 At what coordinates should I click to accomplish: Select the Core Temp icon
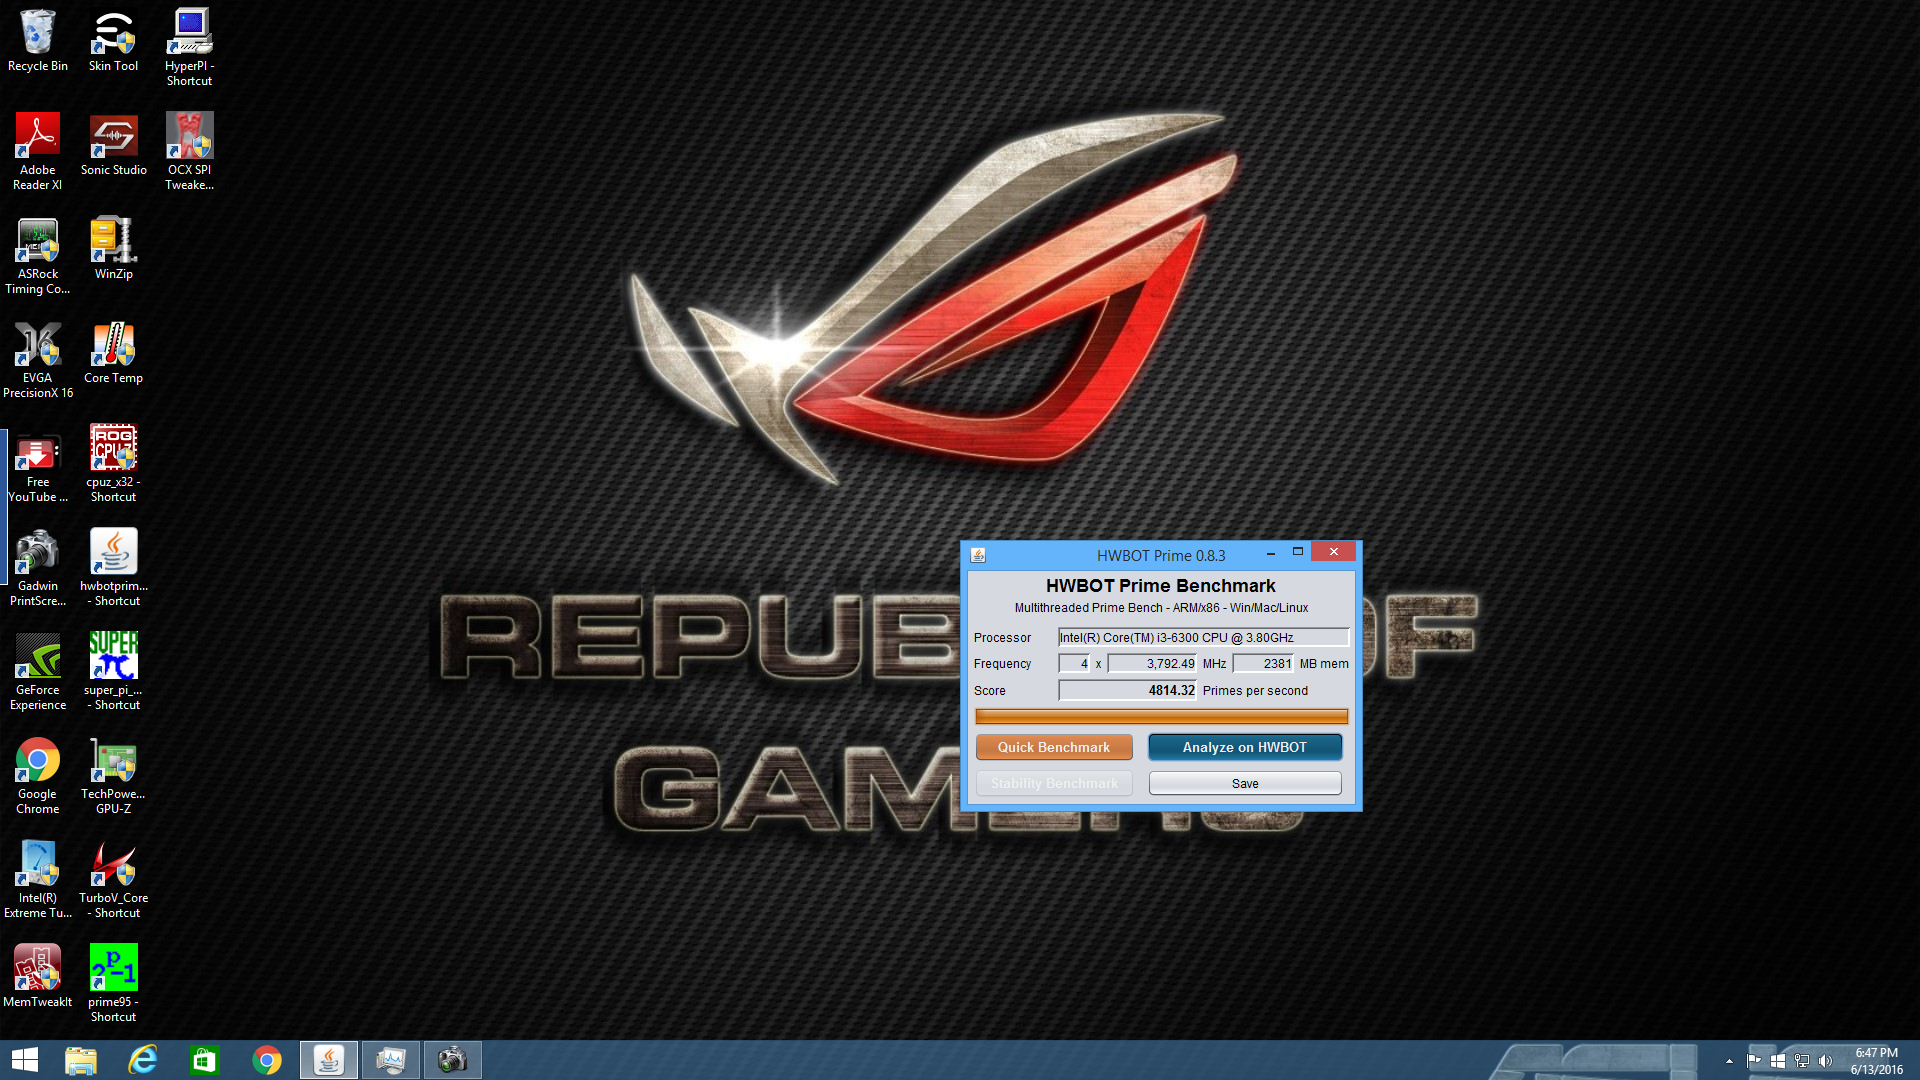click(x=113, y=352)
